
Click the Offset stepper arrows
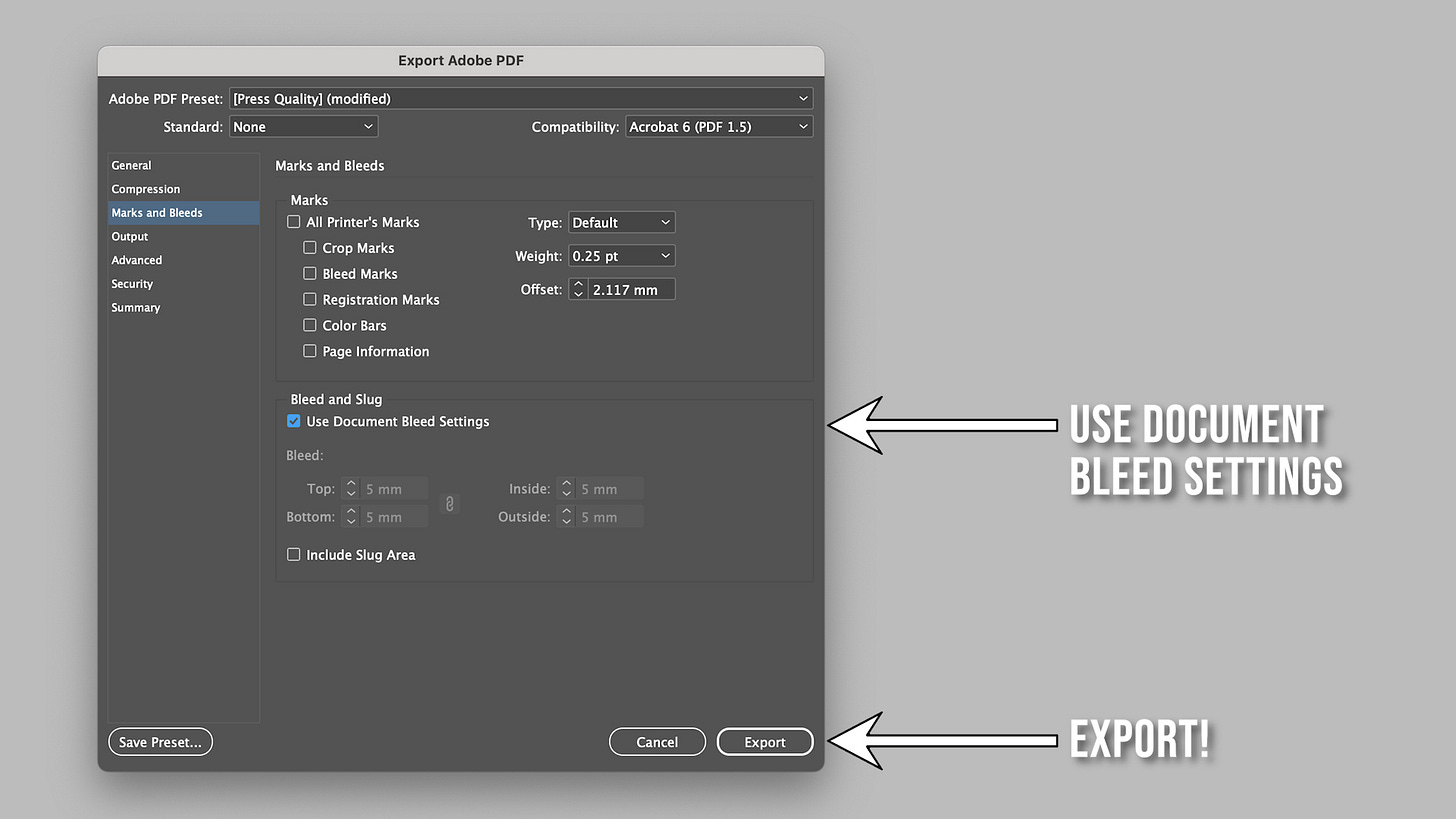tap(578, 289)
